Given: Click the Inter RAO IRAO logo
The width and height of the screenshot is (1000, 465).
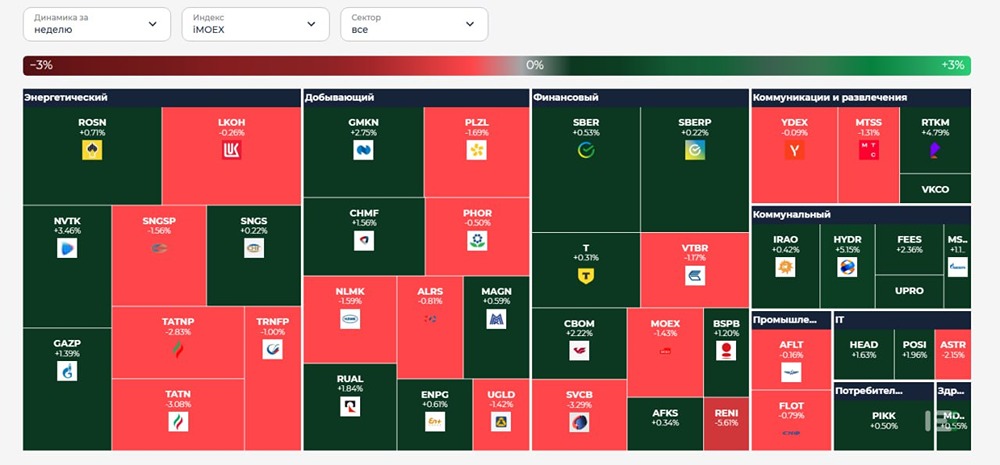Looking at the screenshot, I should point(785,267).
